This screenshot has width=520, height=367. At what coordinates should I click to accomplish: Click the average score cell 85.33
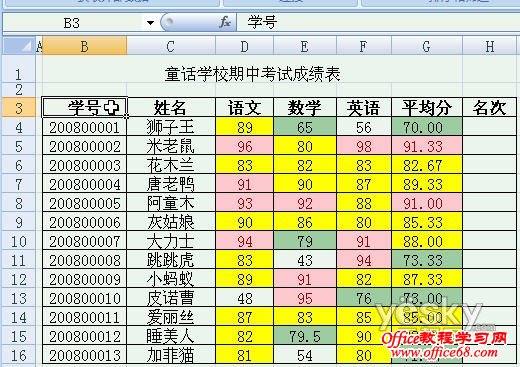point(427,222)
